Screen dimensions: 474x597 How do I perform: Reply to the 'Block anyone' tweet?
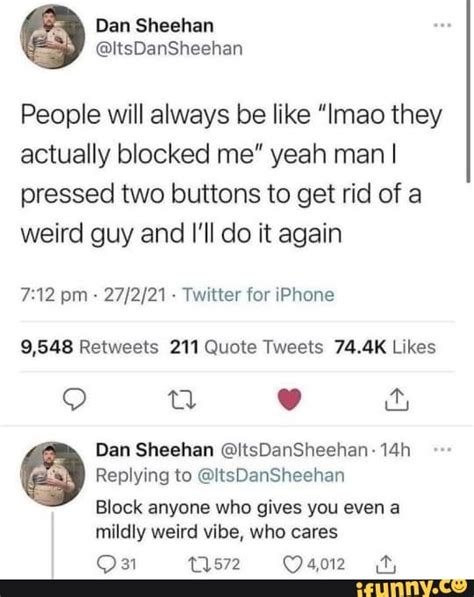116,564
